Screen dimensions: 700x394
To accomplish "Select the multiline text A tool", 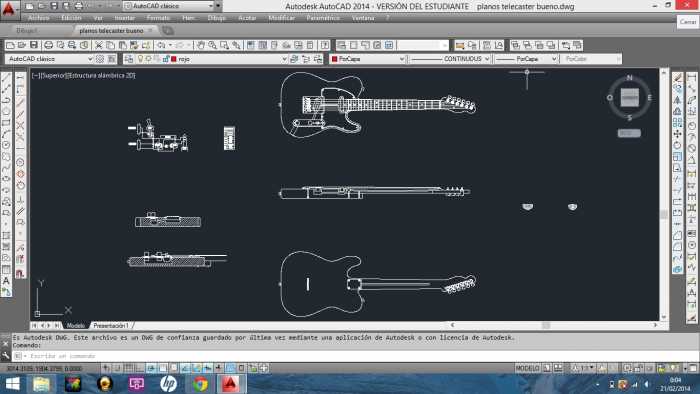I will point(6,281).
